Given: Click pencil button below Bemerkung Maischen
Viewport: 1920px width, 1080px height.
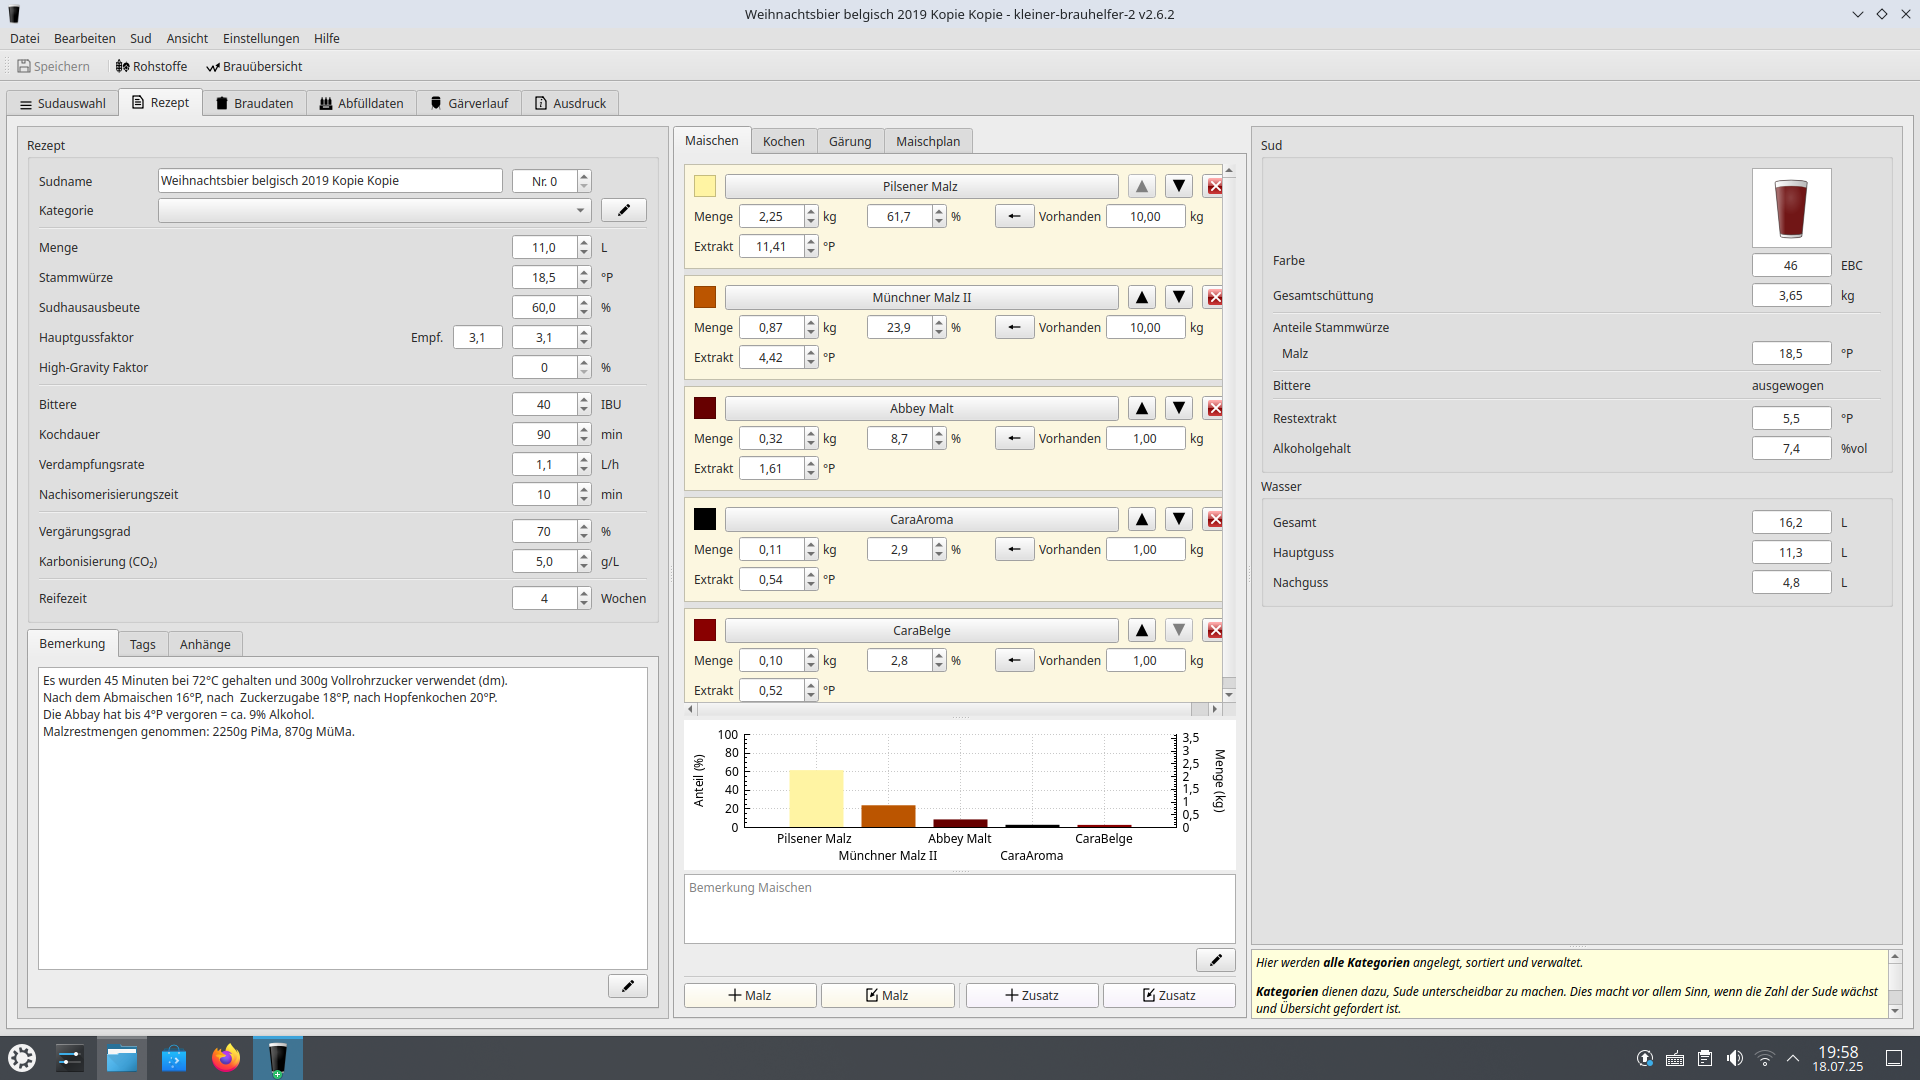Looking at the screenshot, I should pyautogui.click(x=1215, y=961).
